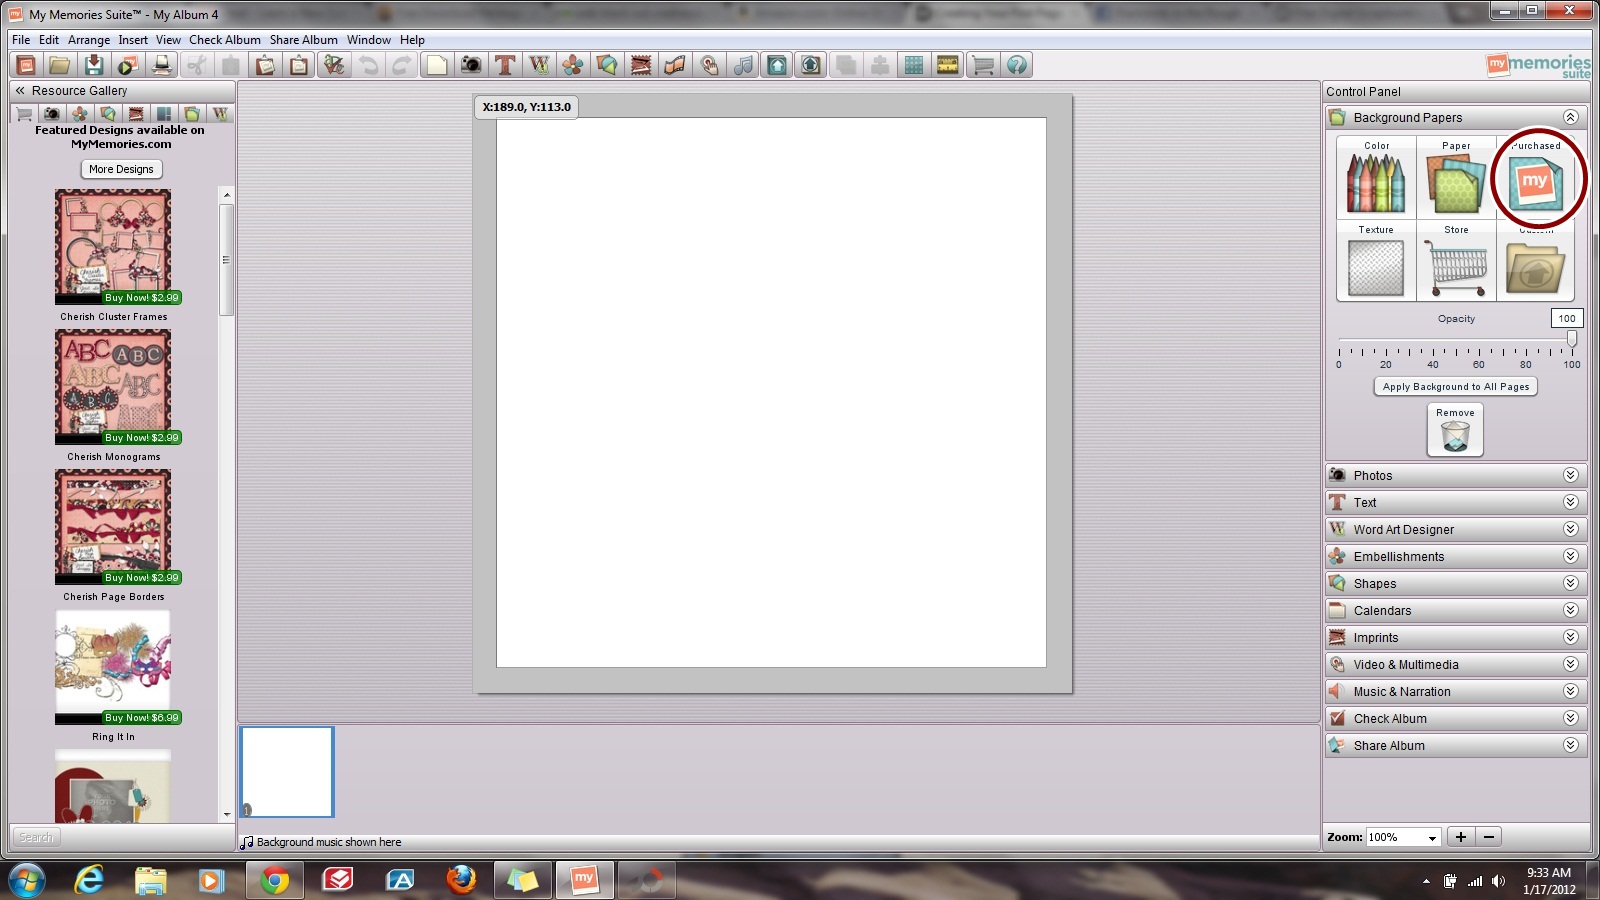Click the Print toolbar icon
The width and height of the screenshot is (1600, 900).
(x=161, y=65)
